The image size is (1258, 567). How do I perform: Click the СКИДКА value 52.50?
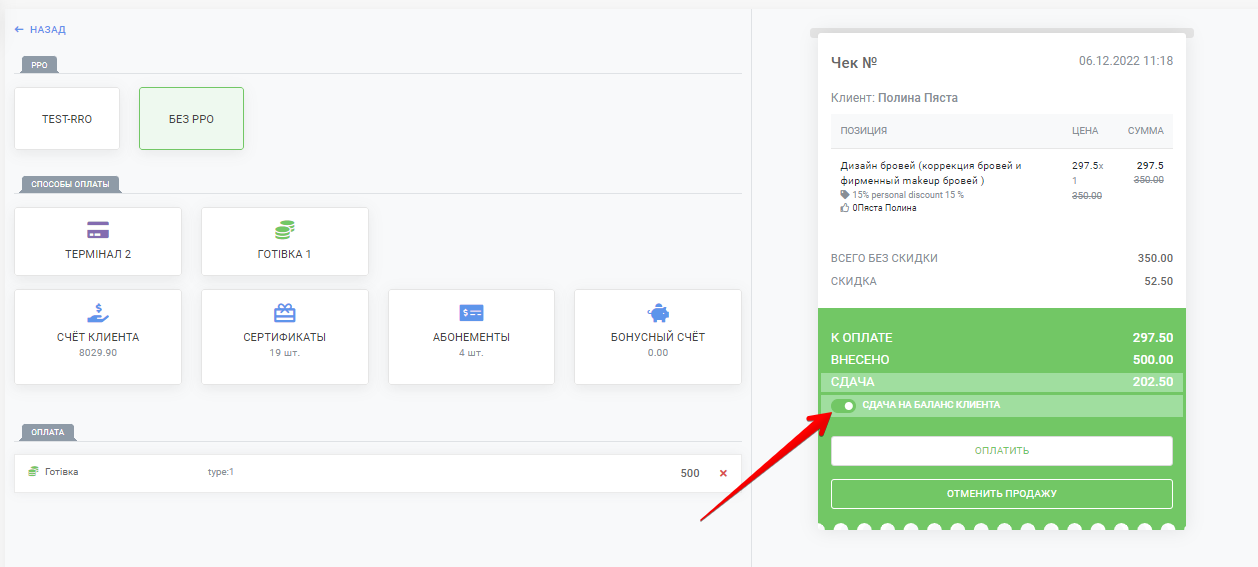click(x=1159, y=281)
